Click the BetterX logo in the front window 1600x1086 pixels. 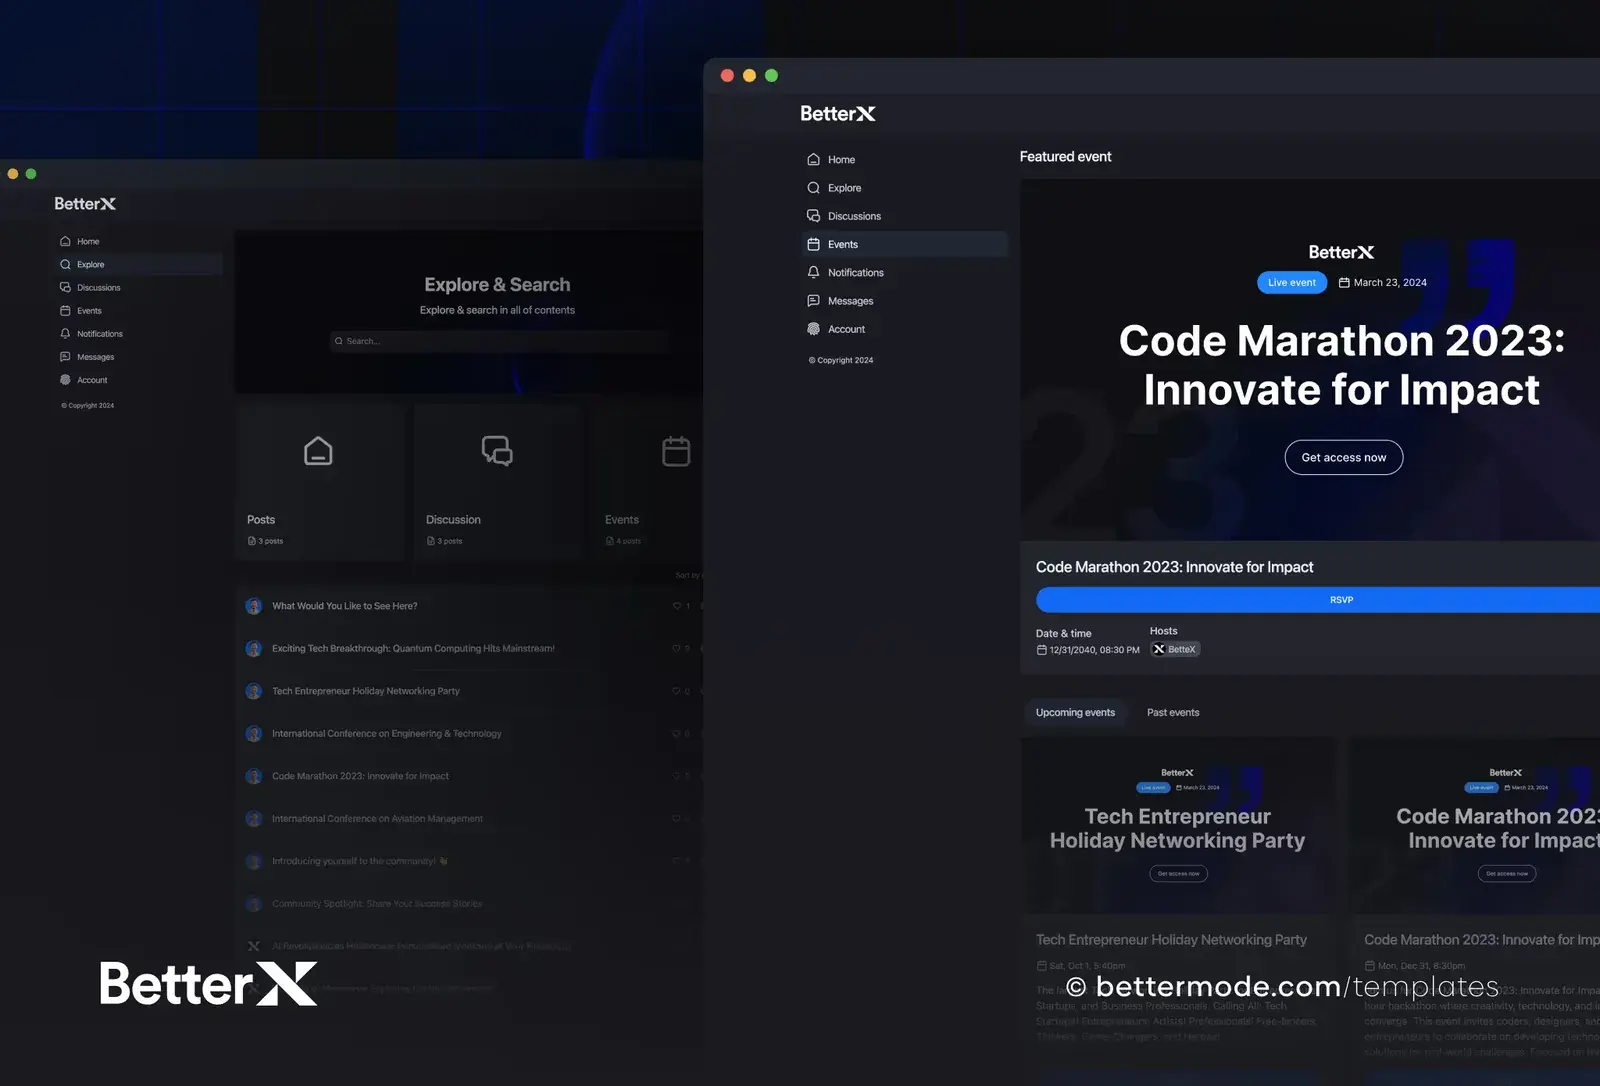coord(838,114)
